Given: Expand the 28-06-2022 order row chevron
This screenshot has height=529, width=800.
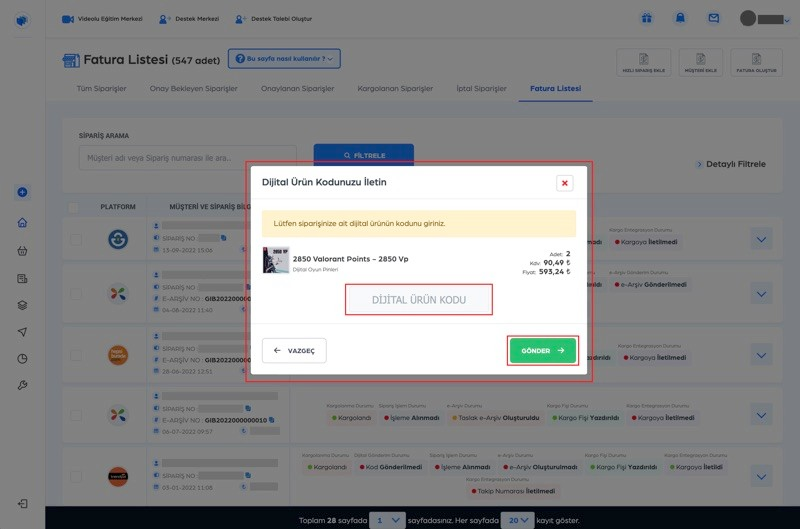Looking at the screenshot, I should [x=761, y=355].
